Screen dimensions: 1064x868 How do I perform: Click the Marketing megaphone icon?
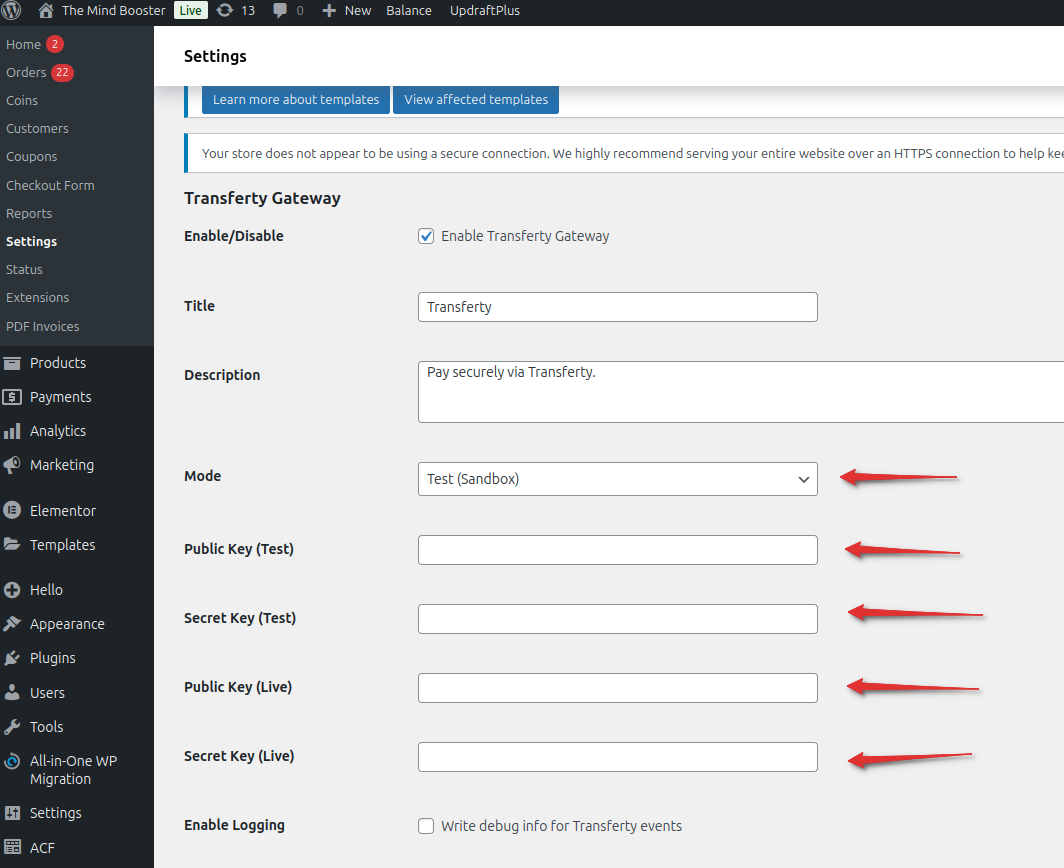tap(12, 465)
